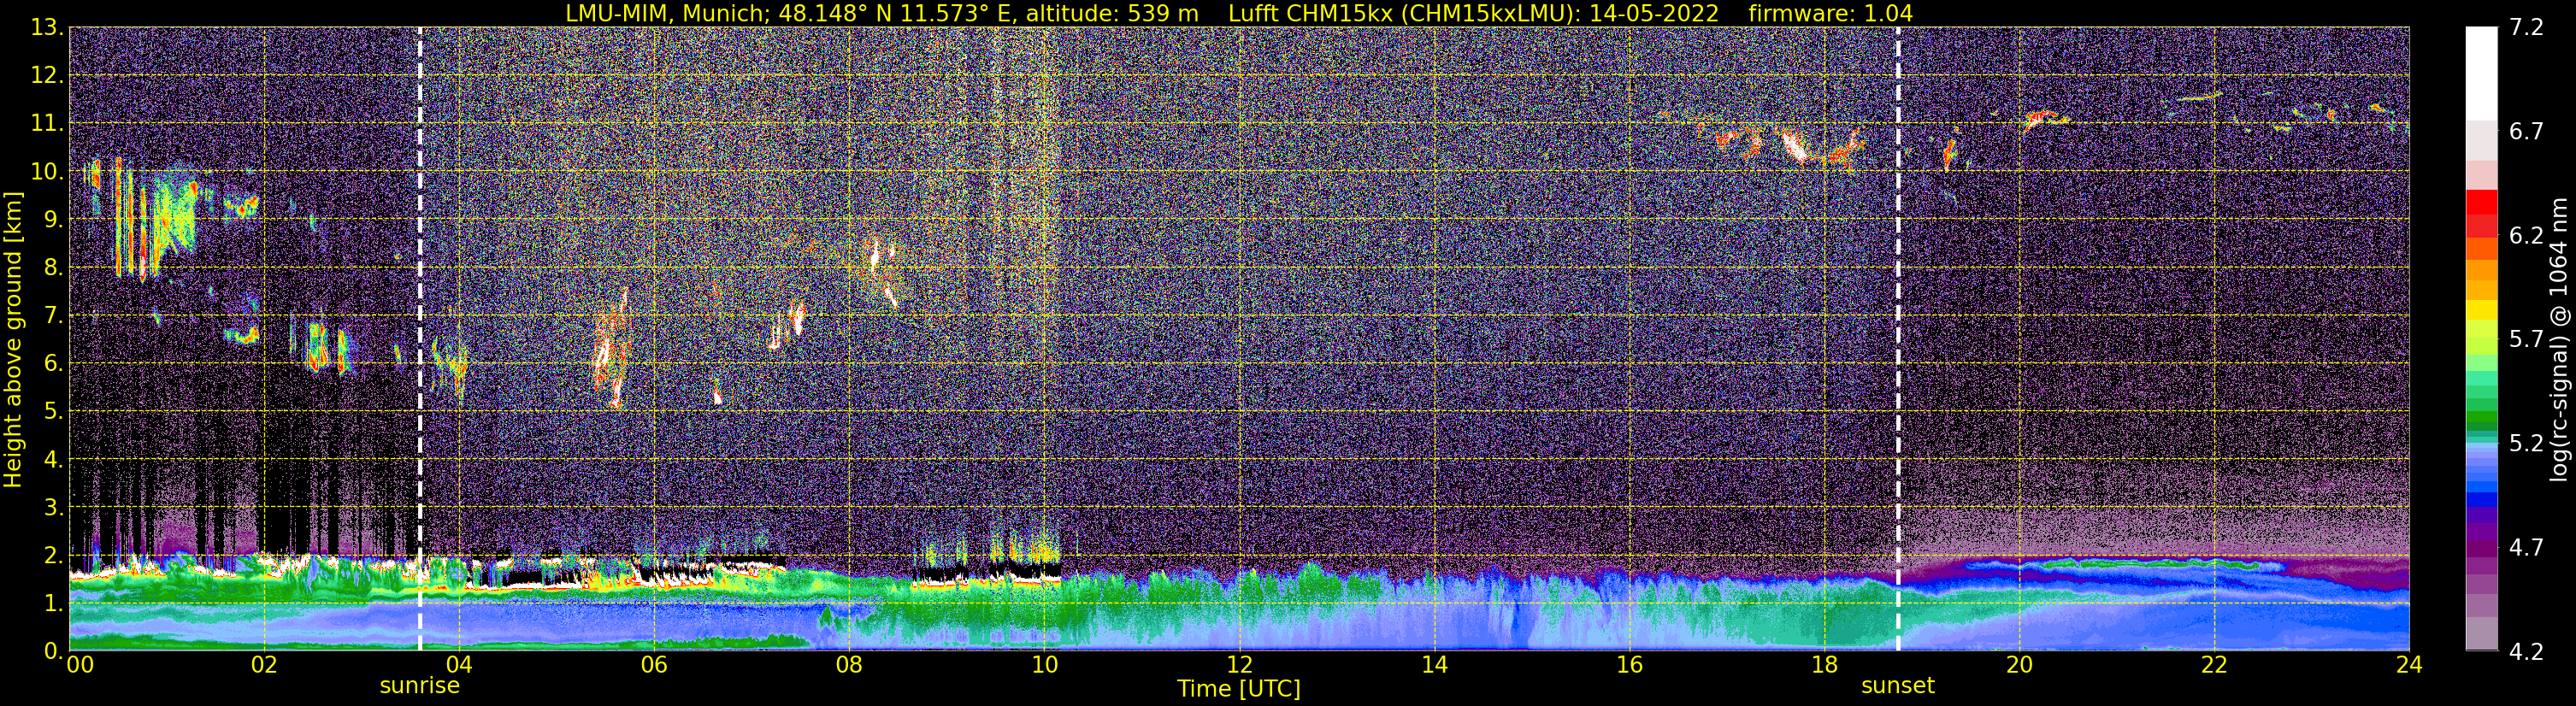2576x706 pixels.
Task: Click the '8.' tick on the height axis
Action: 53,267
